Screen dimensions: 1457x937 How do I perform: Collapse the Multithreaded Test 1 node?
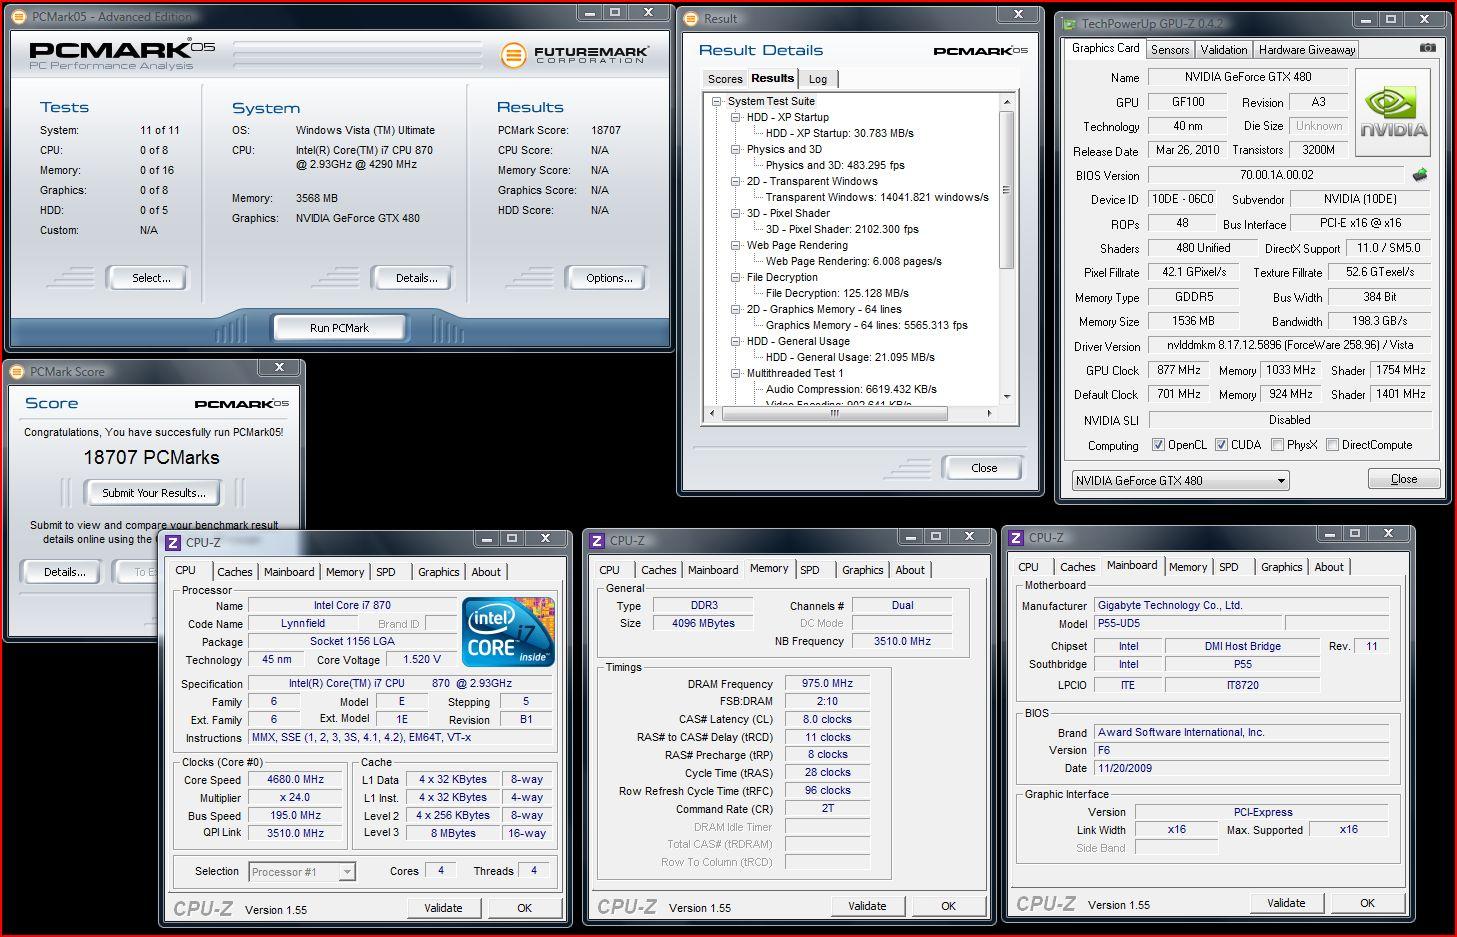pyautogui.click(x=736, y=373)
